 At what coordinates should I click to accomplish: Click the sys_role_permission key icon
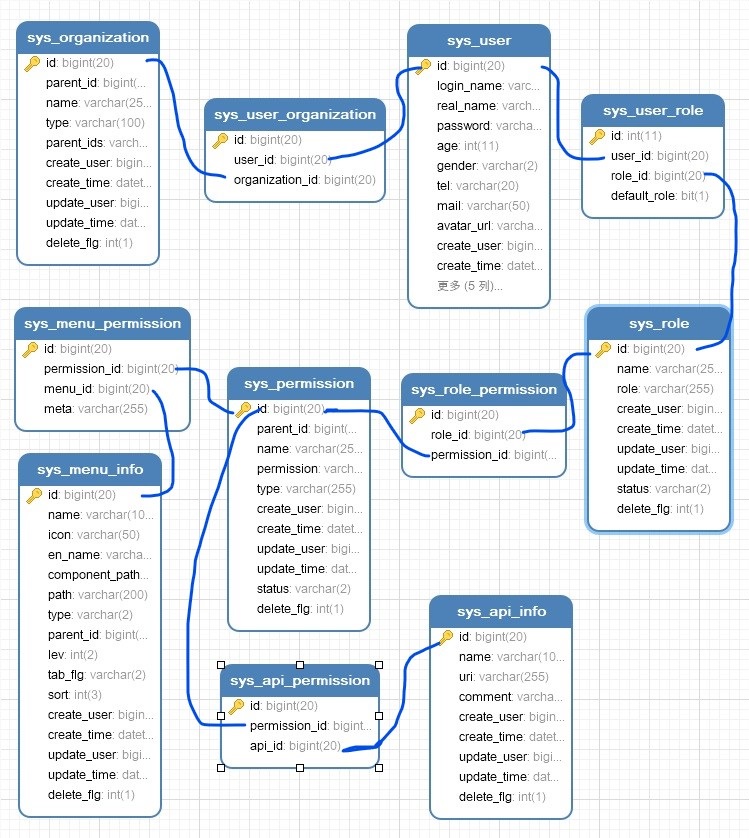[x=418, y=415]
